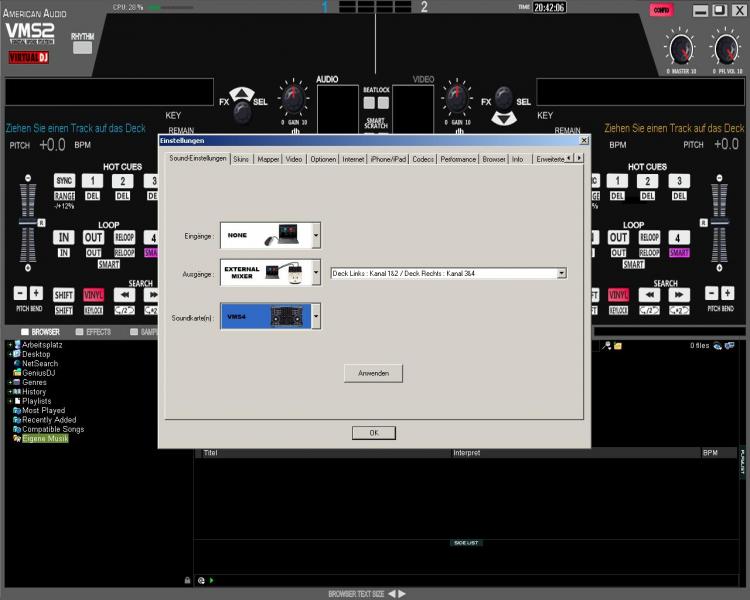Screen dimensions: 750x600
Task: Click rewind search on left deck
Action: pos(124,295)
